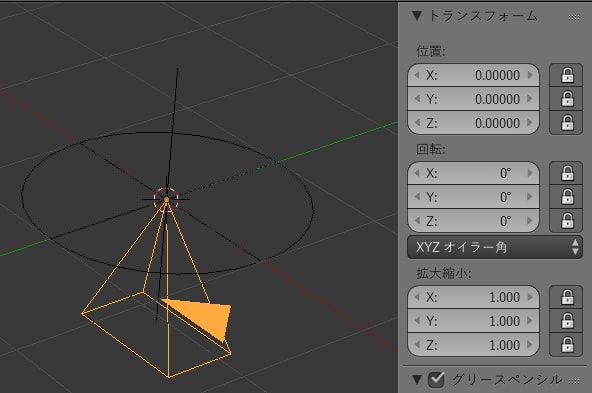Open the XYZ オイラー角 rotation mode dropdown
The height and width of the screenshot is (393, 592).
495,247
